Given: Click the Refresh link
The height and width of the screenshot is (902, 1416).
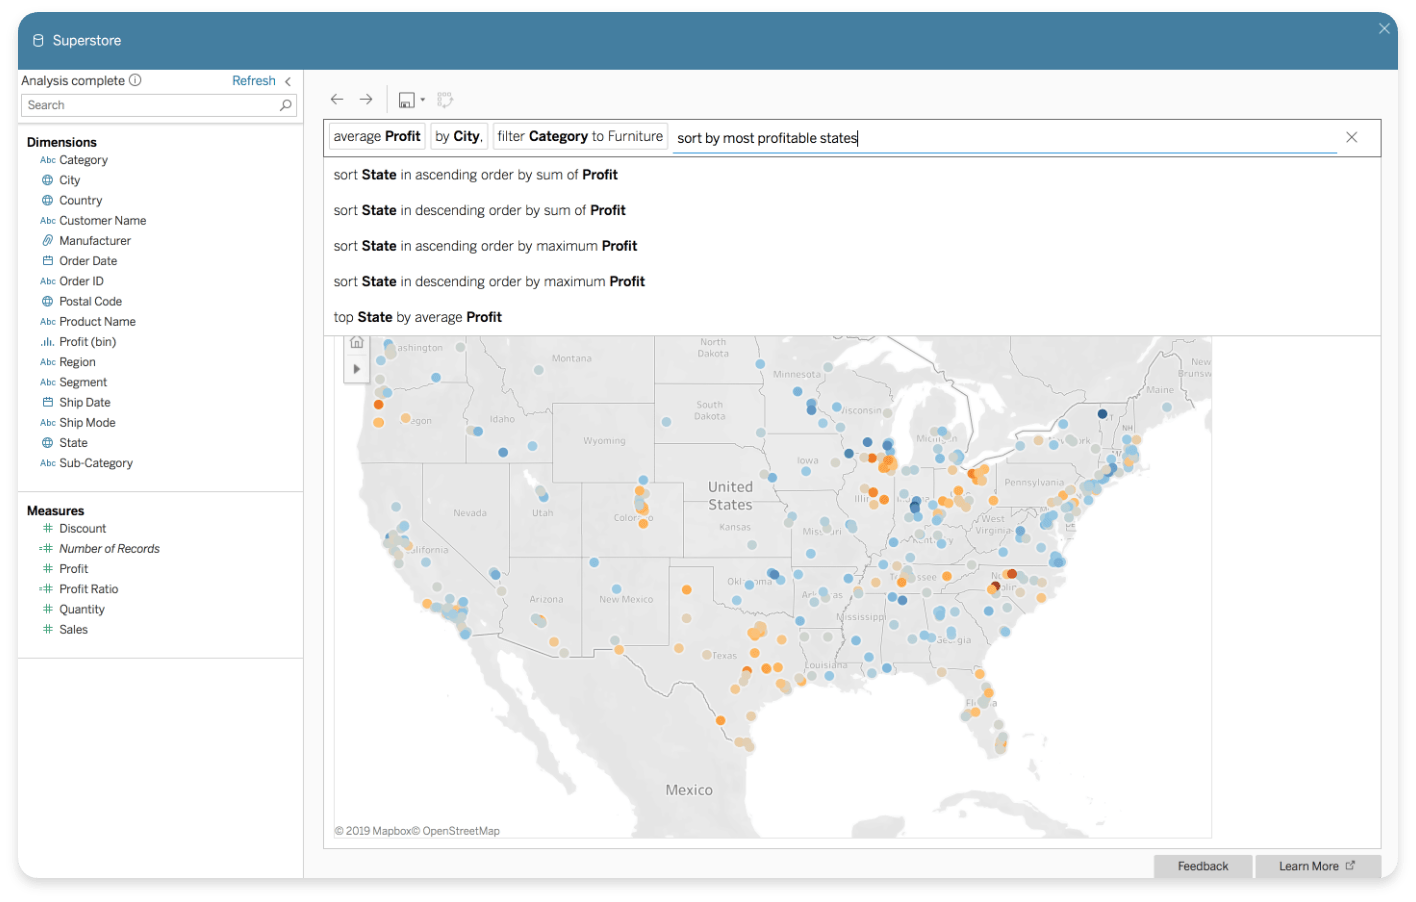Looking at the screenshot, I should (253, 81).
